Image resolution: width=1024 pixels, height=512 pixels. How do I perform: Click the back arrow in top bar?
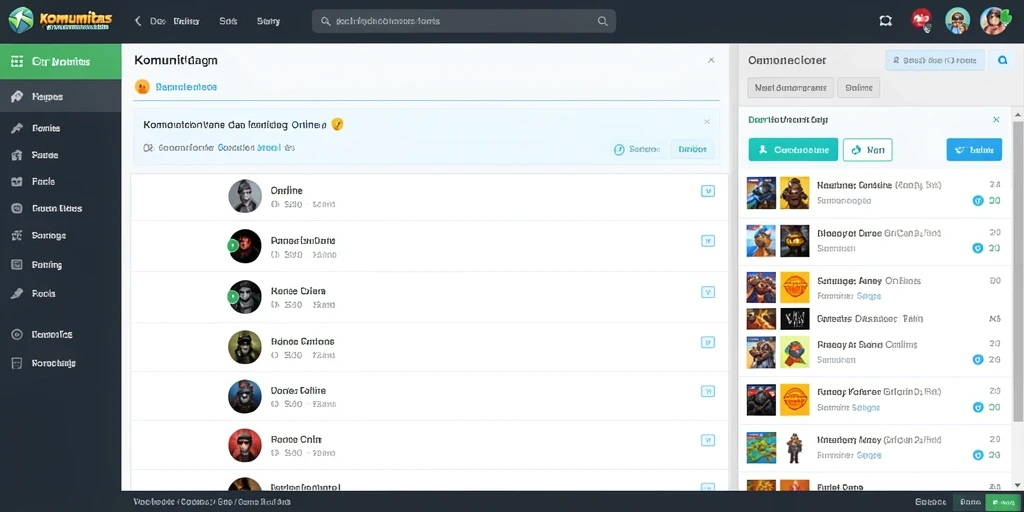click(138, 21)
